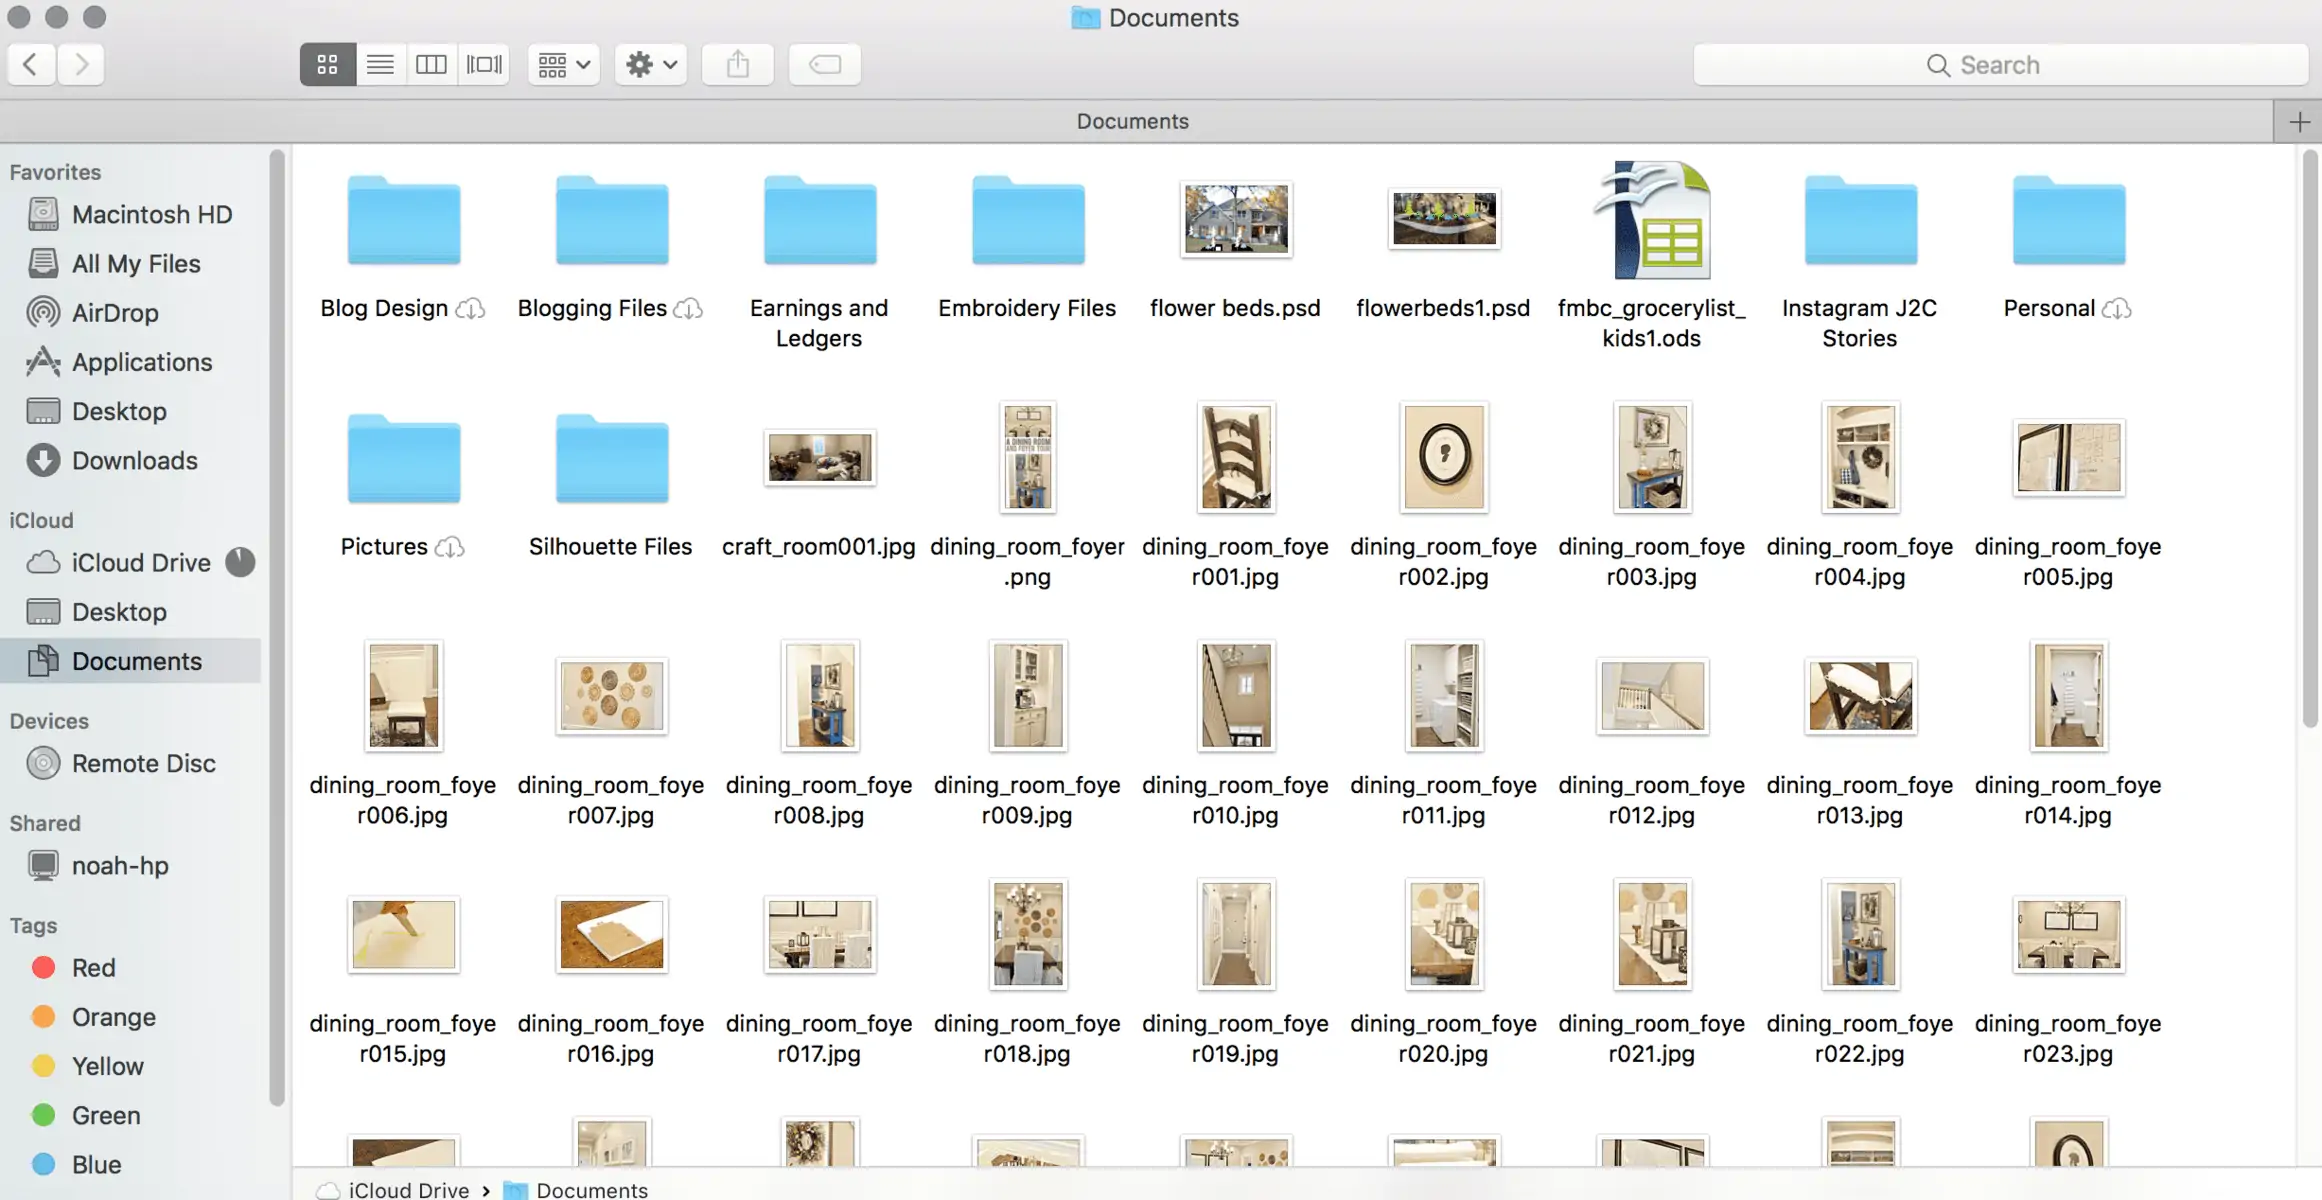The height and width of the screenshot is (1200, 2322).
Task: Open Desktop under iCloud
Action: (131, 611)
